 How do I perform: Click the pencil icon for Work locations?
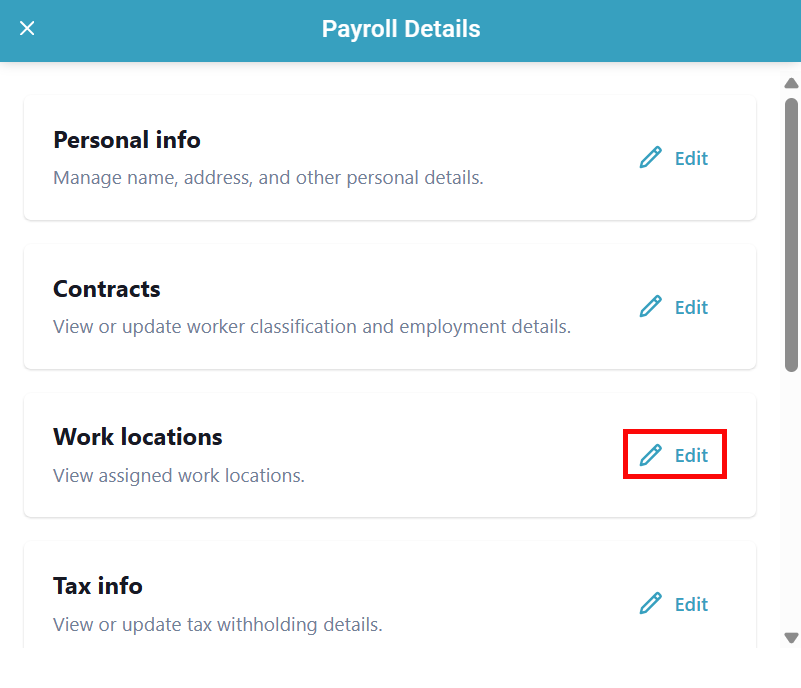pyautogui.click(x=651, y=455)
